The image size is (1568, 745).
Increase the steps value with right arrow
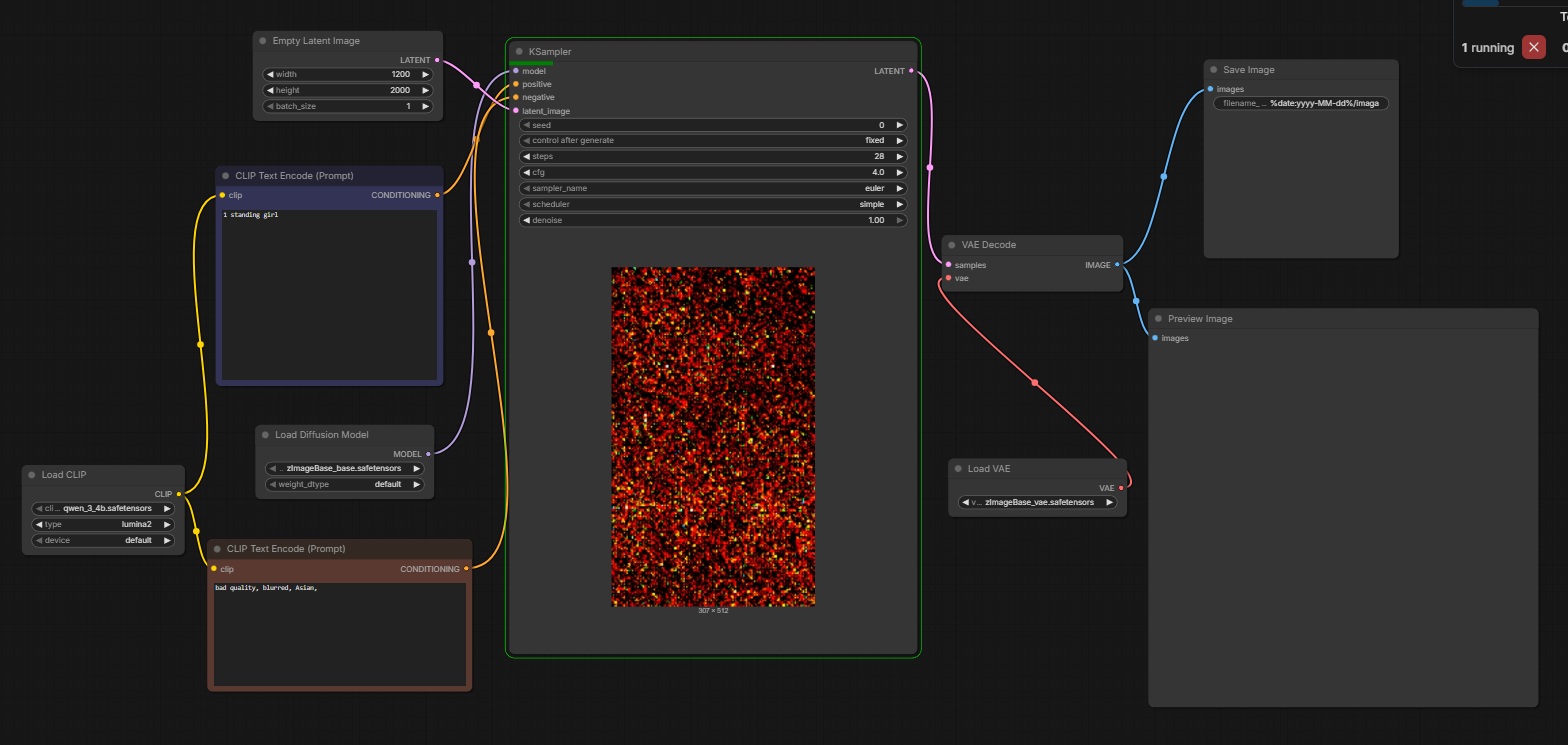pos(899,157)
